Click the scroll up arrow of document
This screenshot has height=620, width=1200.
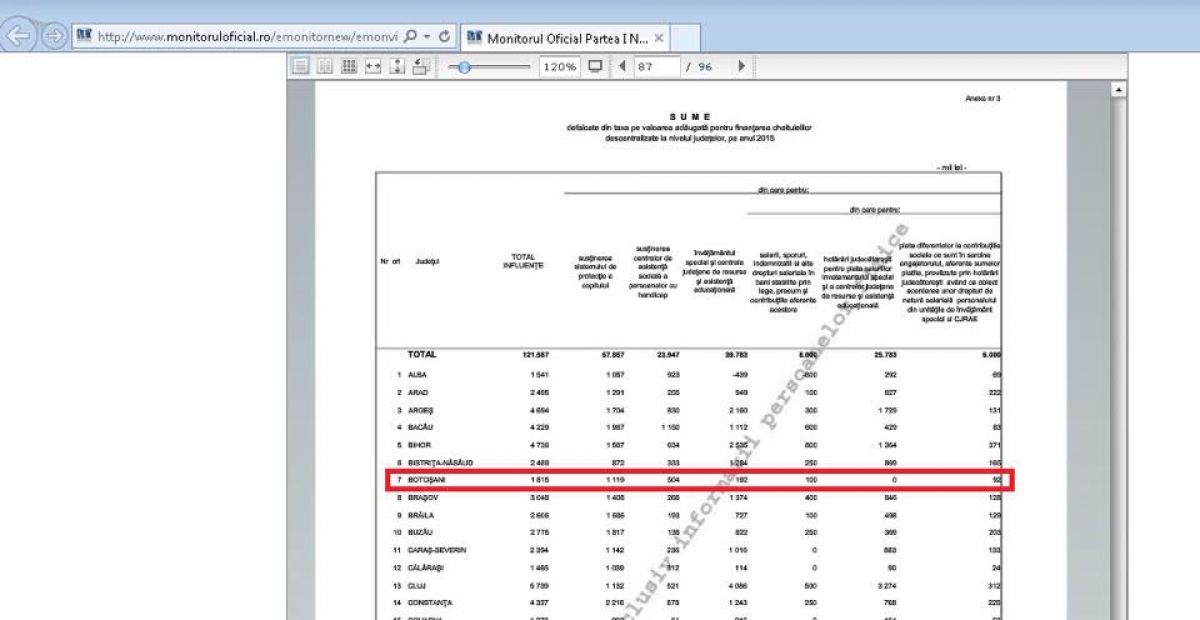click(x=1119, y=89)
